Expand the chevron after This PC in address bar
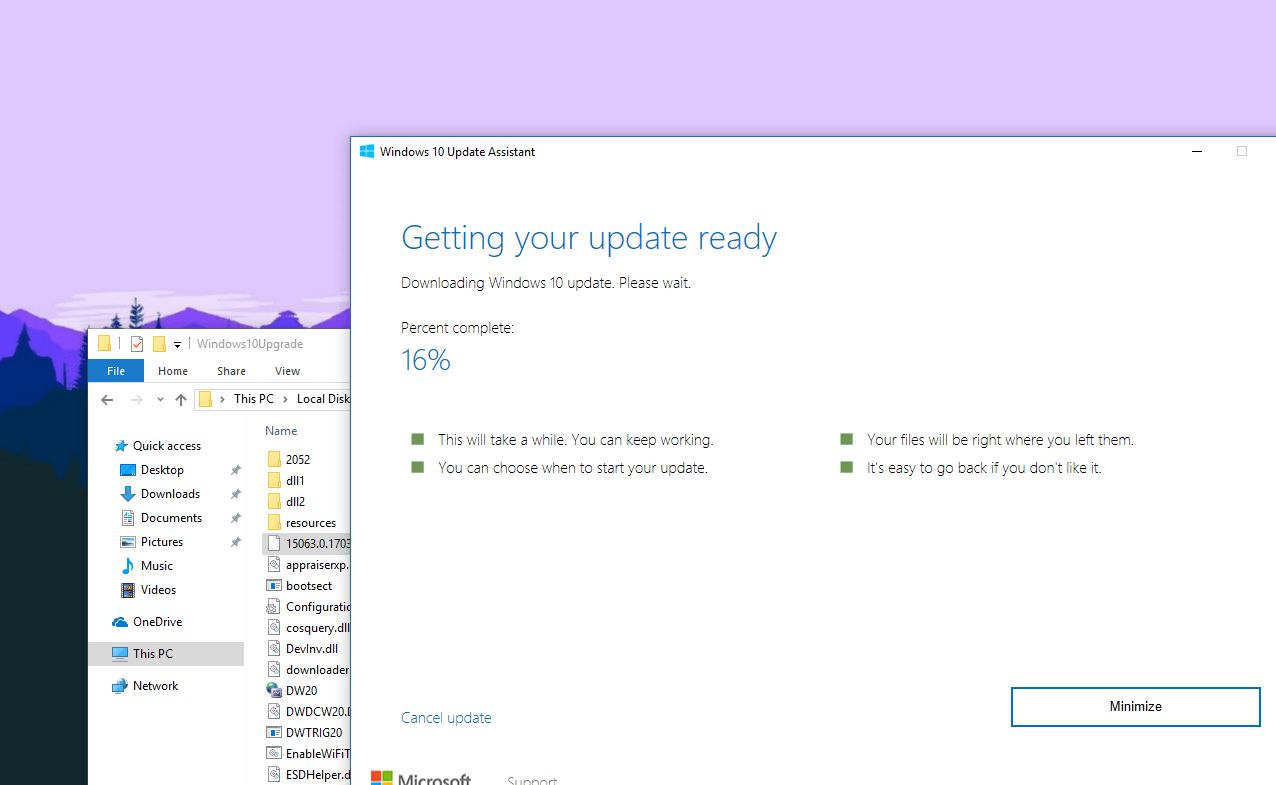Image resolution: width=1276 pixels, height=785 pixels. coord(285,399)
